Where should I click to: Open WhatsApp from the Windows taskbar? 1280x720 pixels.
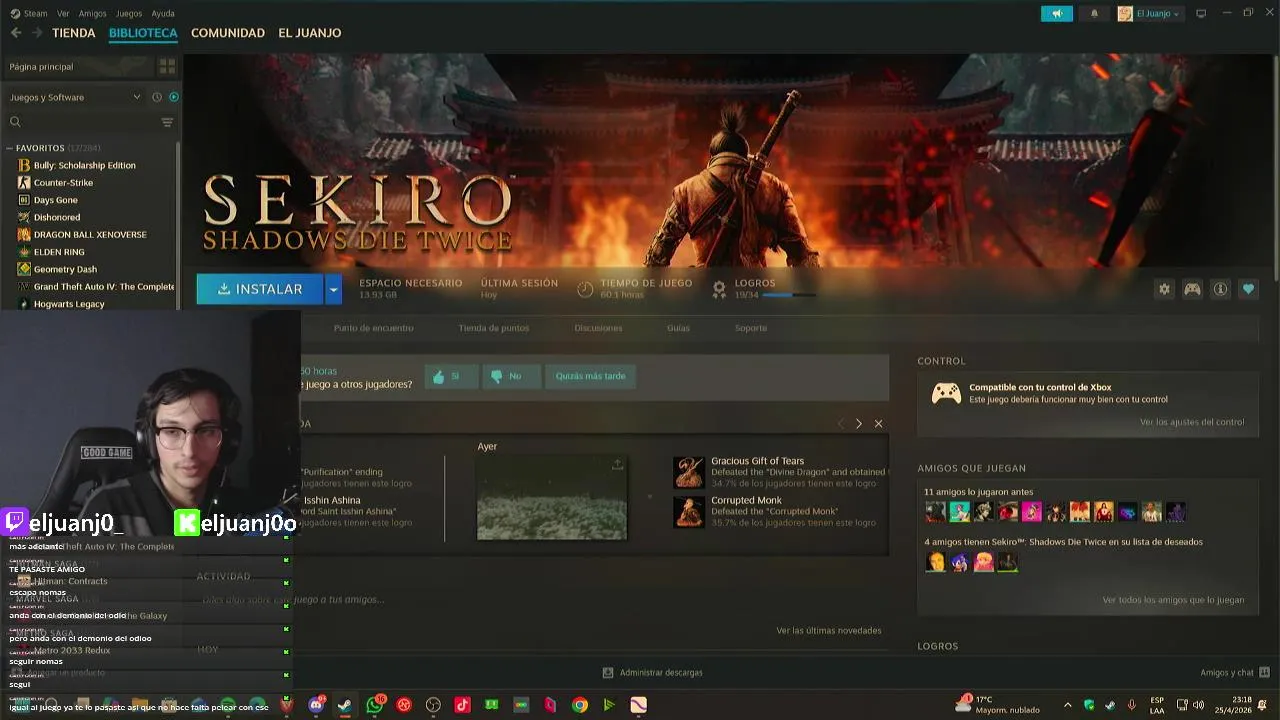coord(375,705)
